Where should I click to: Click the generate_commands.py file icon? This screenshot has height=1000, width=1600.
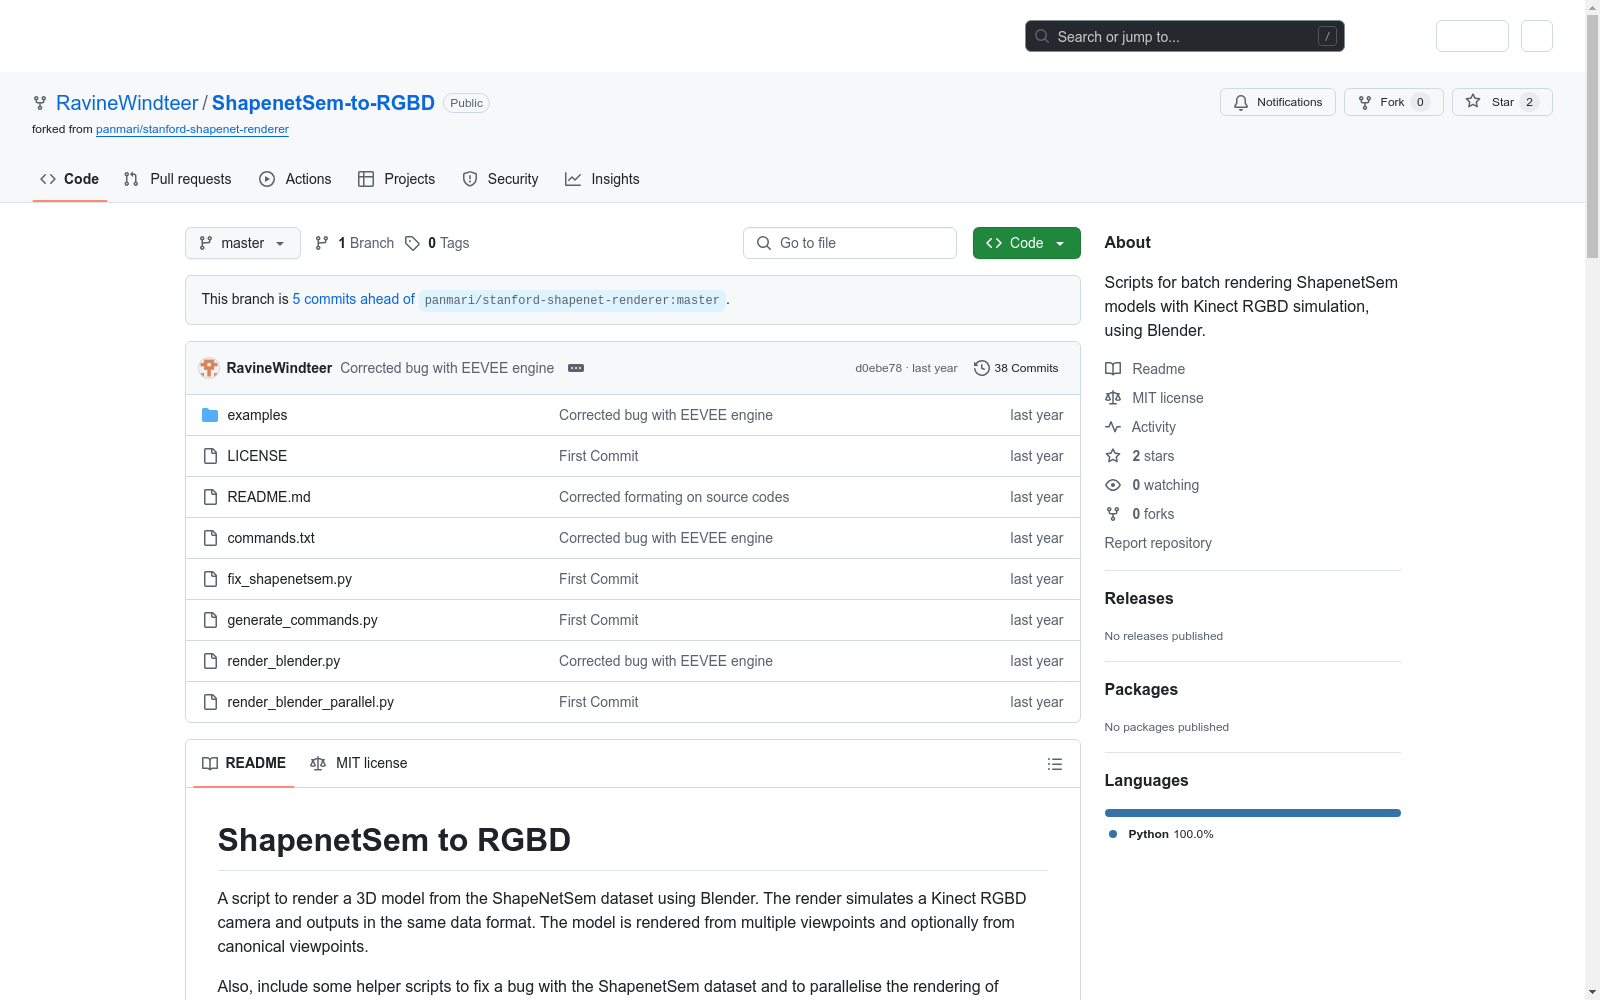pos(210,620)
